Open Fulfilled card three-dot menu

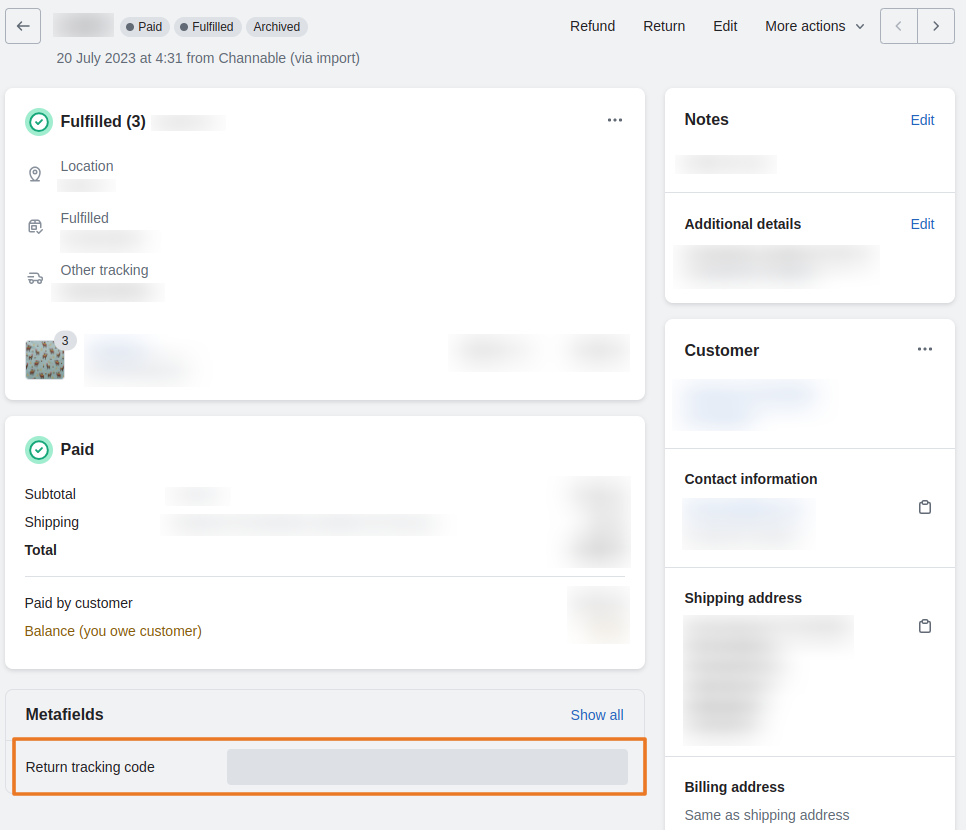pyautogui.click(x=614, y=120)
